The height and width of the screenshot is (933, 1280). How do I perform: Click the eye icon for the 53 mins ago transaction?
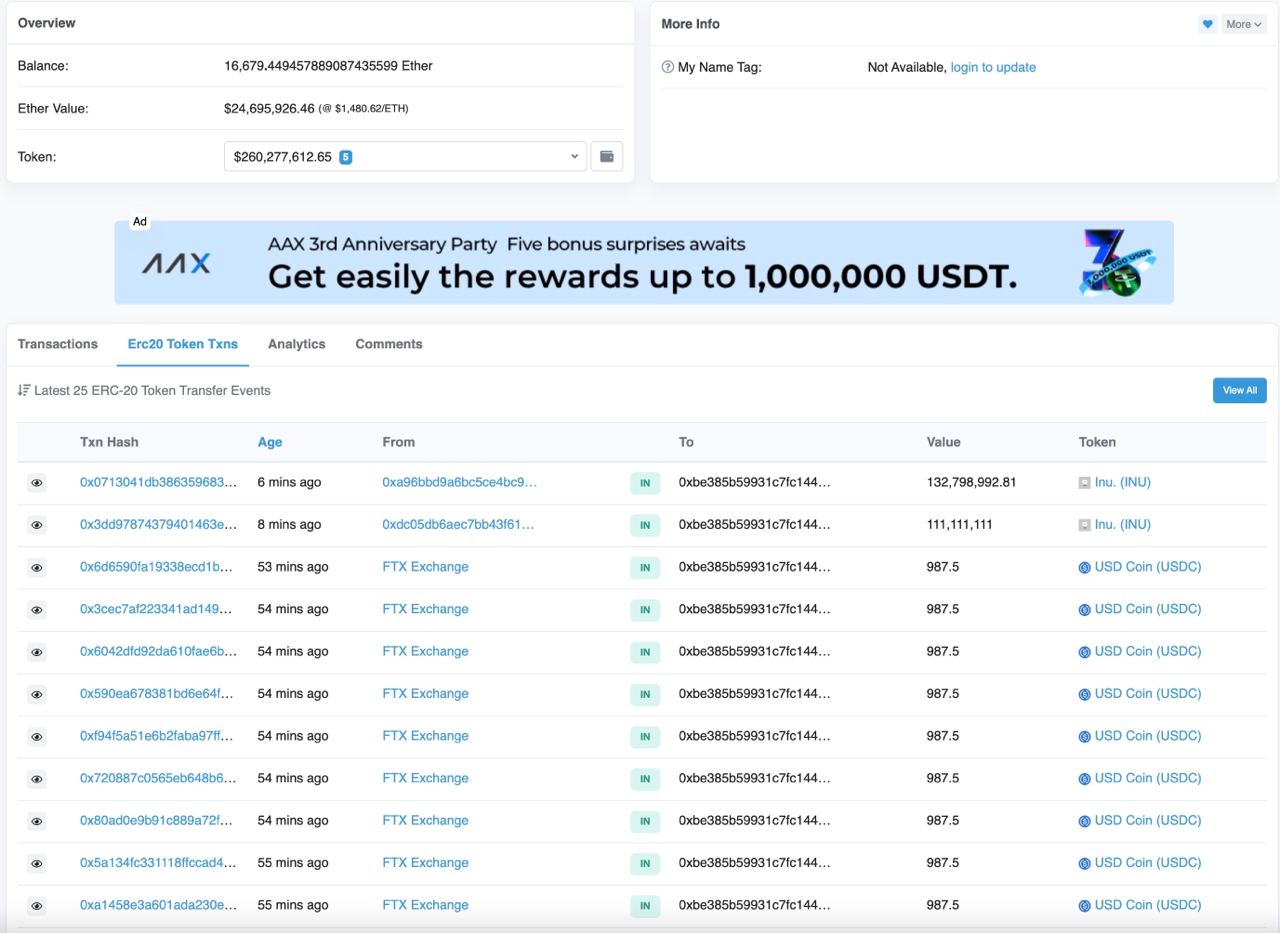(37, 567)
